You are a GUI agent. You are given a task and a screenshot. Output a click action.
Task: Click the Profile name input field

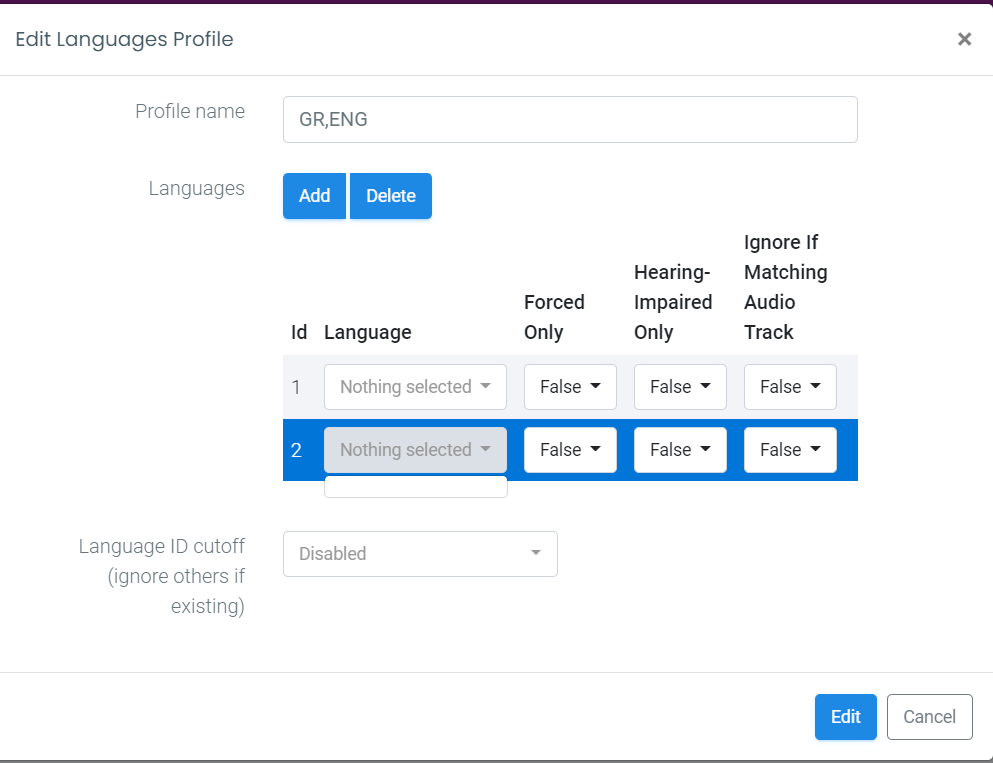pyautogui.click(x=570, y=120)
